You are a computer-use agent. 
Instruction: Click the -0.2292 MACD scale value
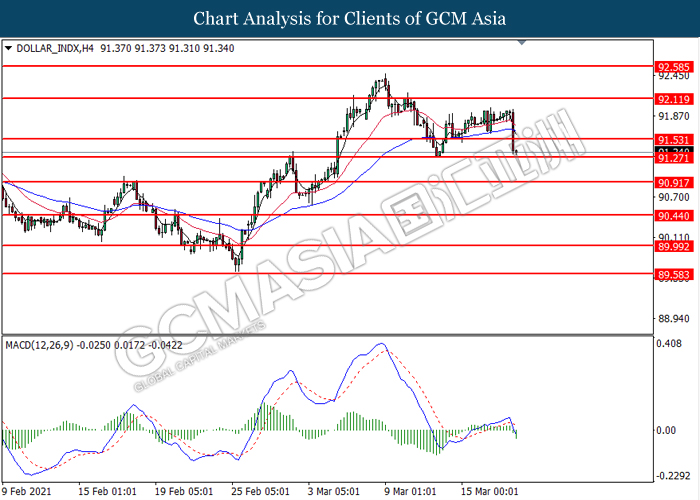click(672, 476)
